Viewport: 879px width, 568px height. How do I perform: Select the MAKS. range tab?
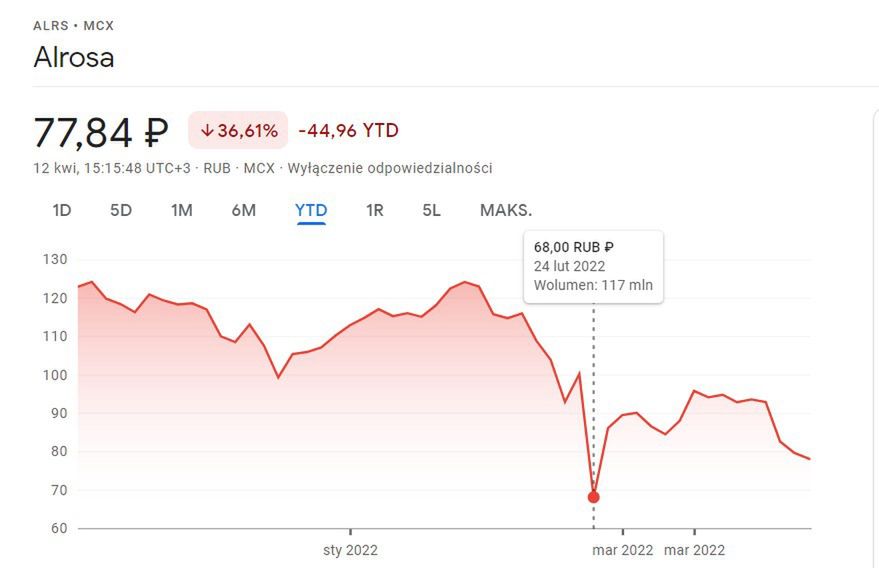click(505, 210)
